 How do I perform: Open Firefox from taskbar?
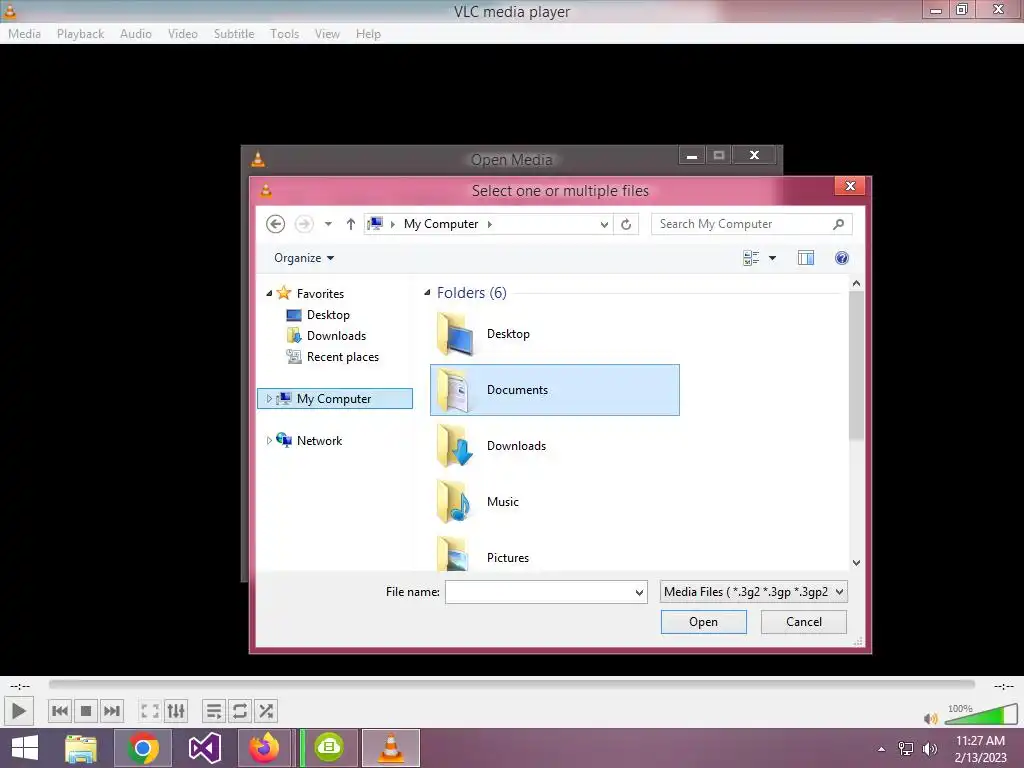(x=264, y=748)
